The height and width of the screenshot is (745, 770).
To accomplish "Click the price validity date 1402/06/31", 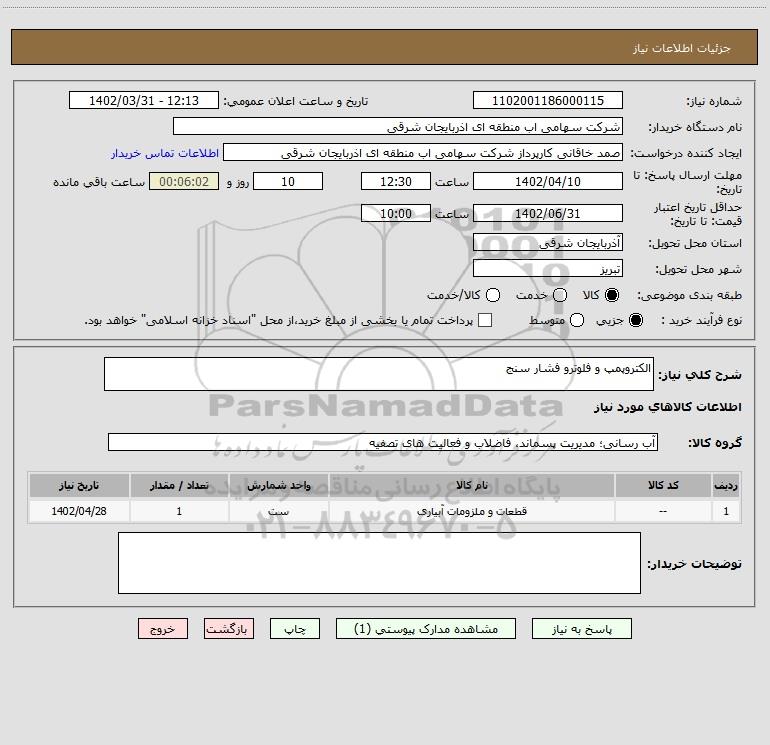I will (548, 213).
